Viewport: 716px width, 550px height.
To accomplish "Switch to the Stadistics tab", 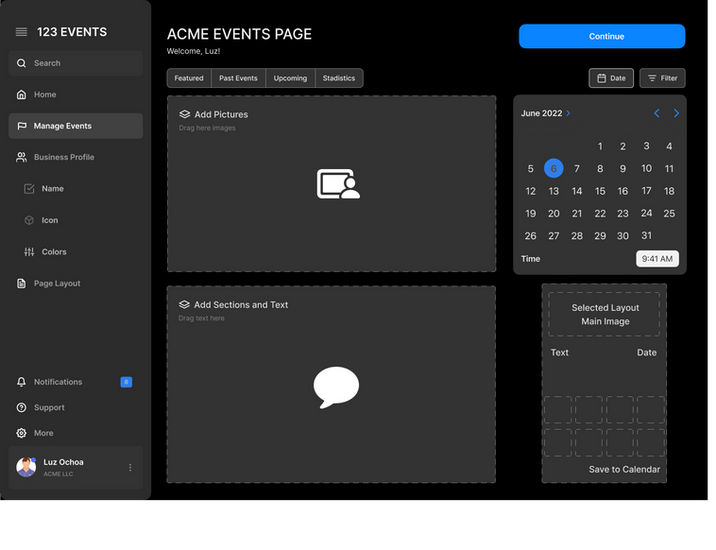I will coord(339,78).
